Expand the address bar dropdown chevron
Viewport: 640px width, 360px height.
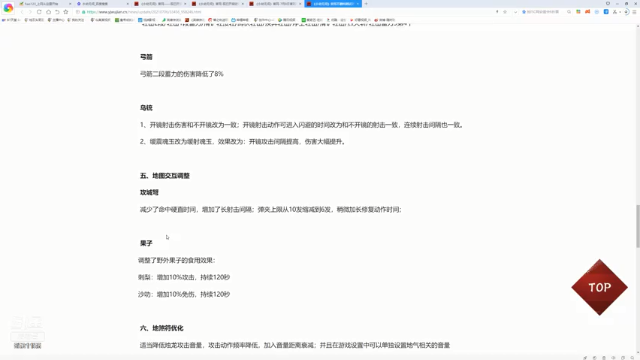(516, 12)
